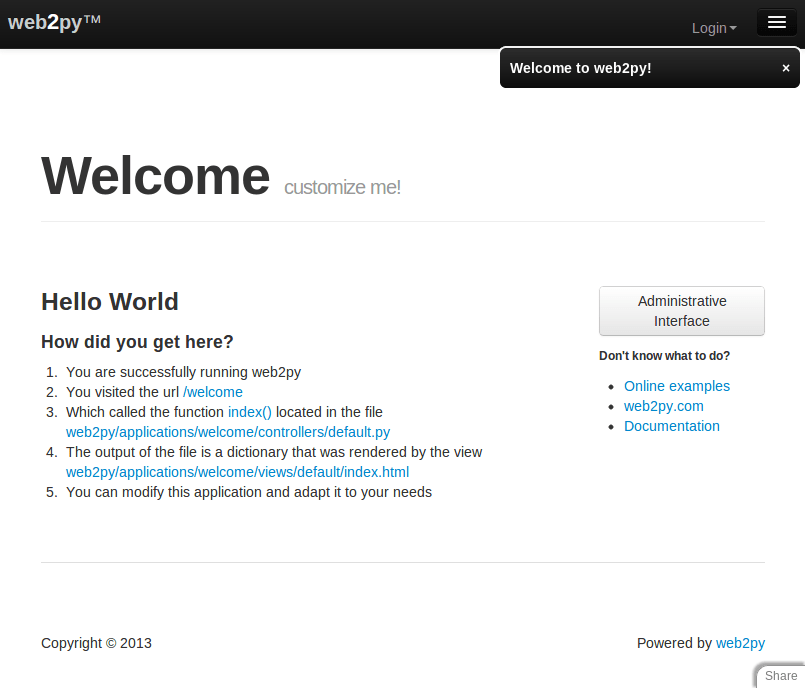Follow the /welcome URL link

[x=213, y=392]
